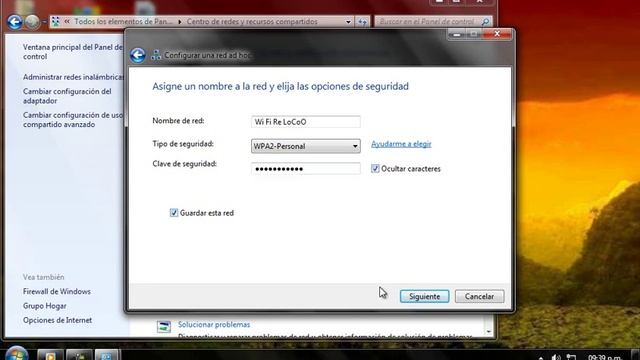Click Todos los elementos de Panel breadcrumb
The width and height of the screenshot is (640, 360).
pyautogui.click(x=123, y=22)
